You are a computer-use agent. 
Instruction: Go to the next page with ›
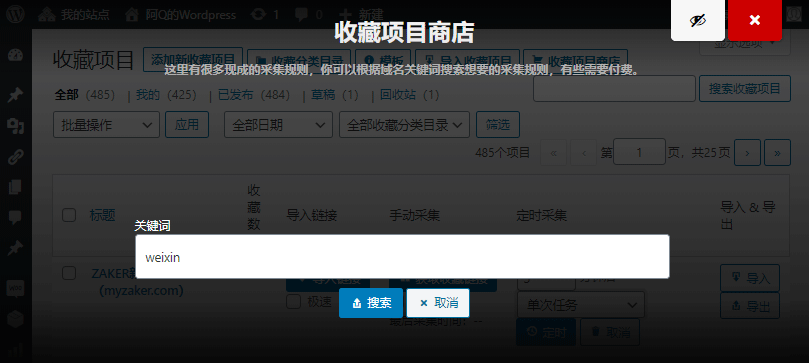coord(747,153)
